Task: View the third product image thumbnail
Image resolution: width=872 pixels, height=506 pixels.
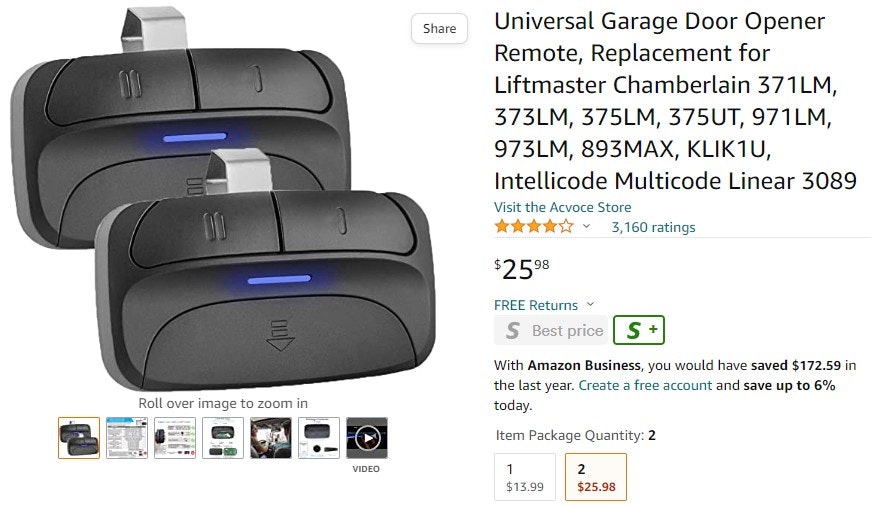Action: tap(175, 438)
